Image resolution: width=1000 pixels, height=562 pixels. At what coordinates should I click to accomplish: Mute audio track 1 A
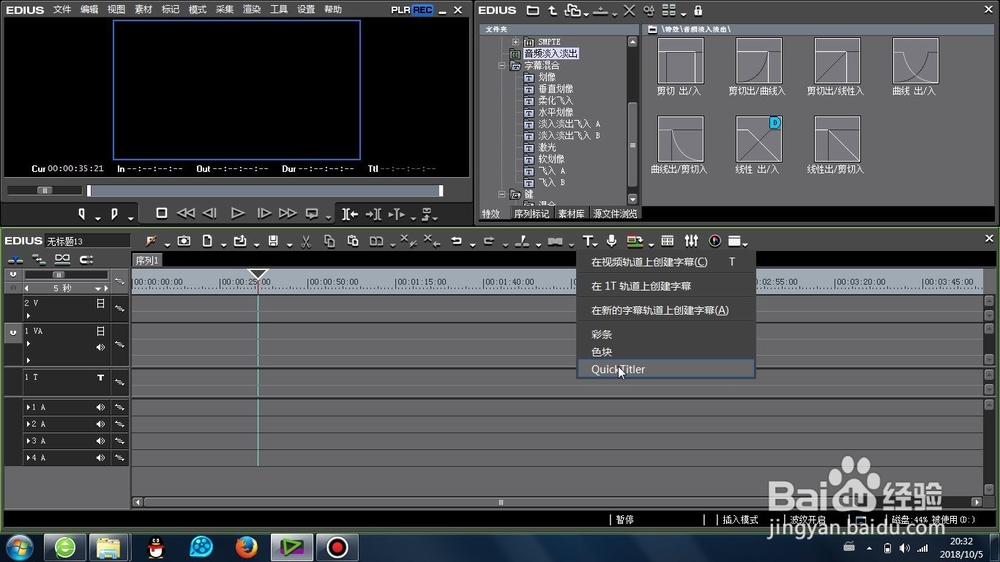[100, 407]
